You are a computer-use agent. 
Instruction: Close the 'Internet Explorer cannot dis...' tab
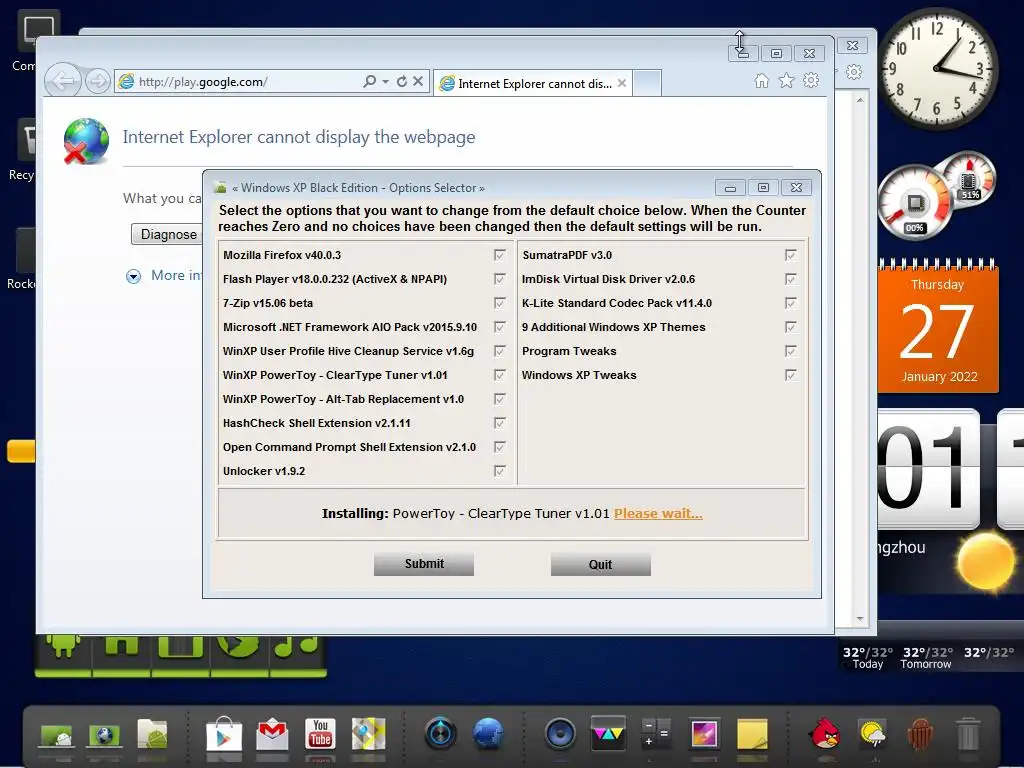622,83
